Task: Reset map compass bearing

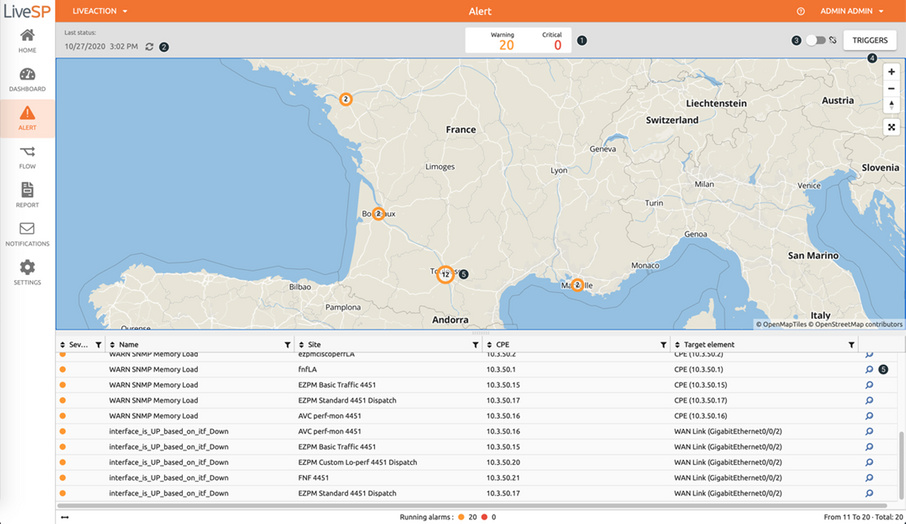Action: [x=891, y=105]
